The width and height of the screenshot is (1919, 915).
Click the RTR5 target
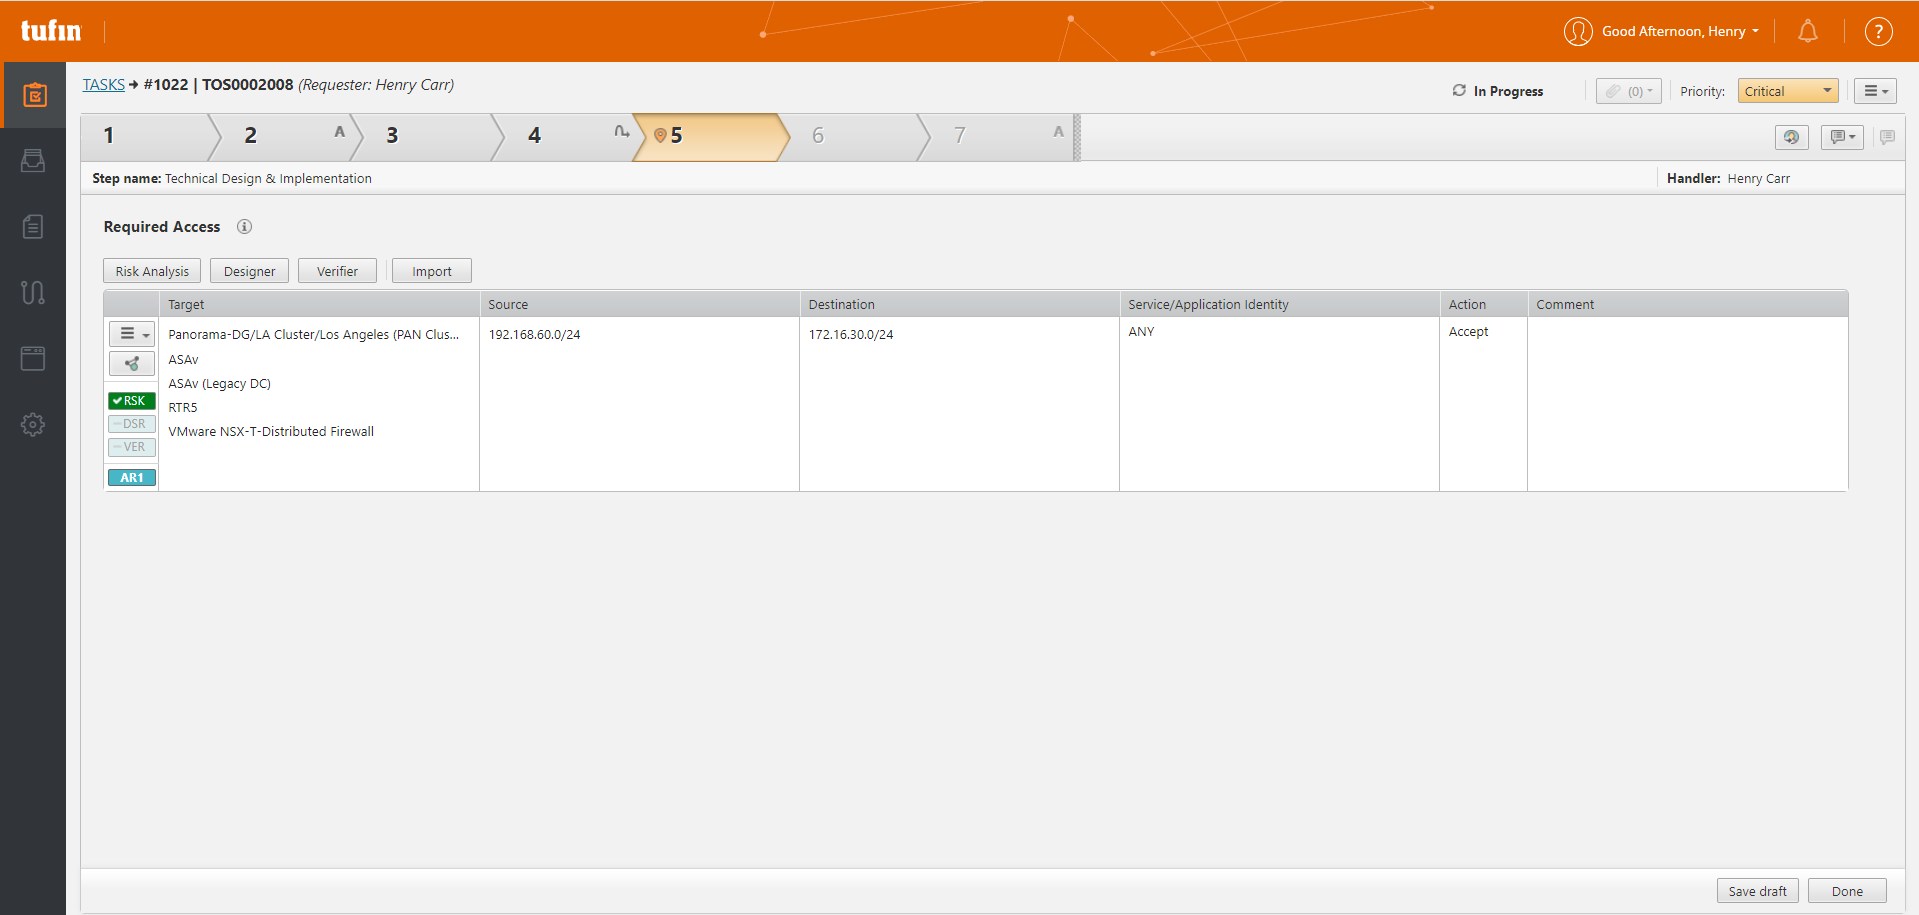click(183, 407)
